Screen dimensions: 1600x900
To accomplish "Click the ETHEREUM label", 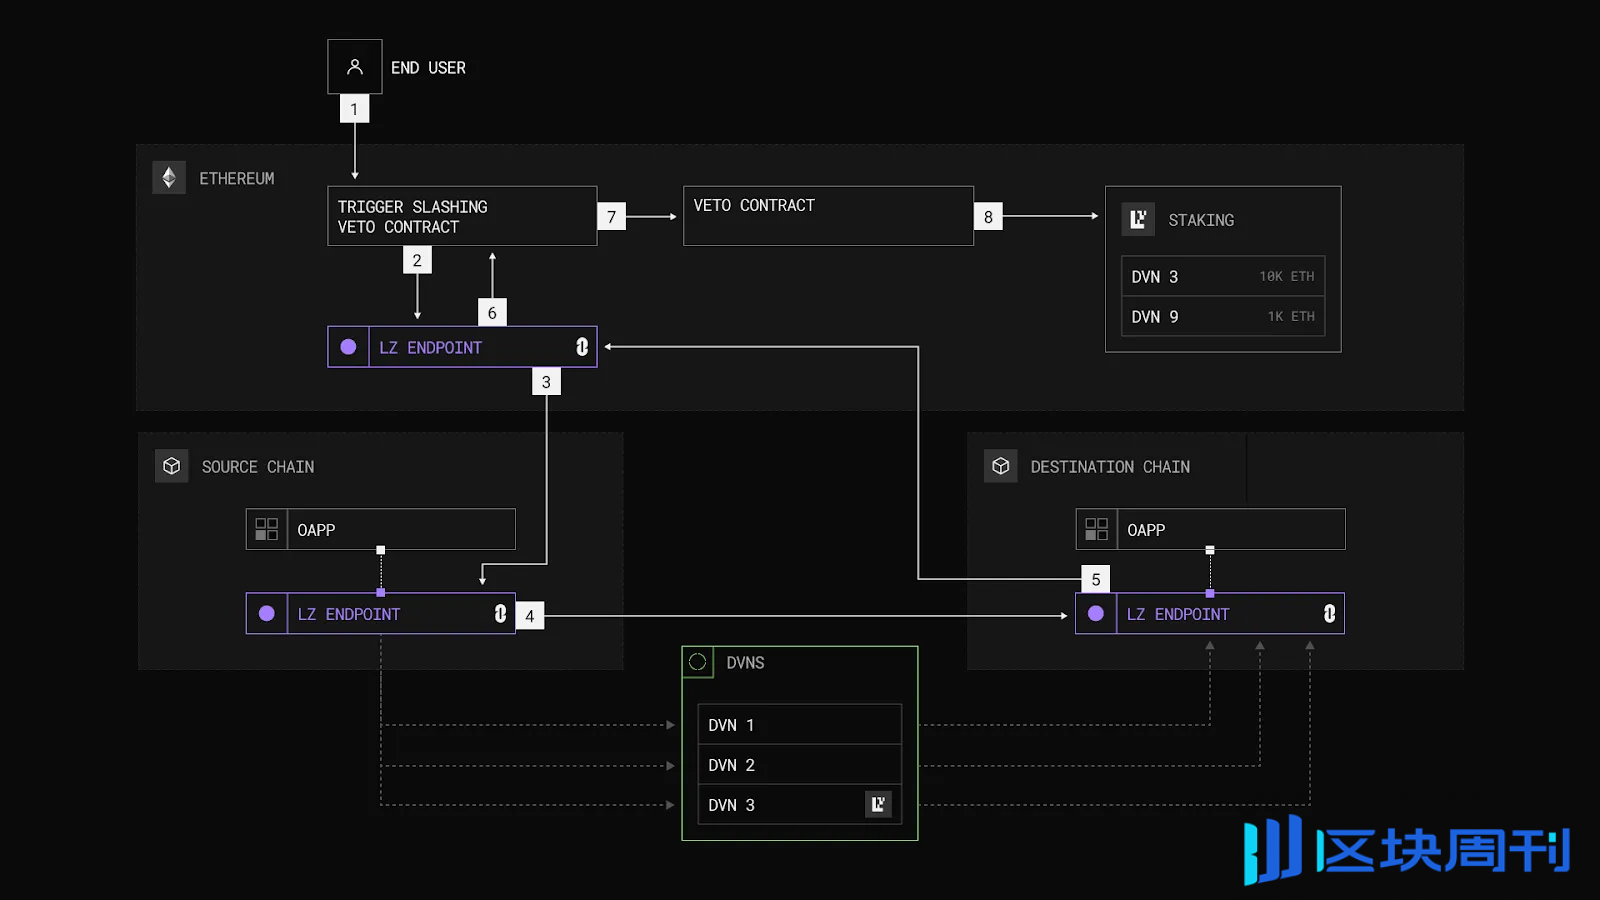I will tap(236, 178).
